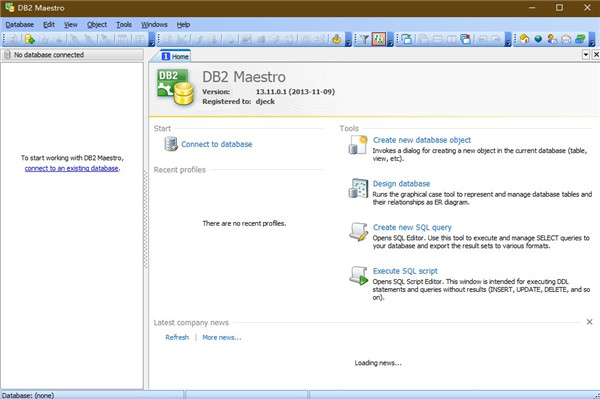Click the home page toolbar icon
Viewport: 600px width, 399px height.
click(525, 39)
